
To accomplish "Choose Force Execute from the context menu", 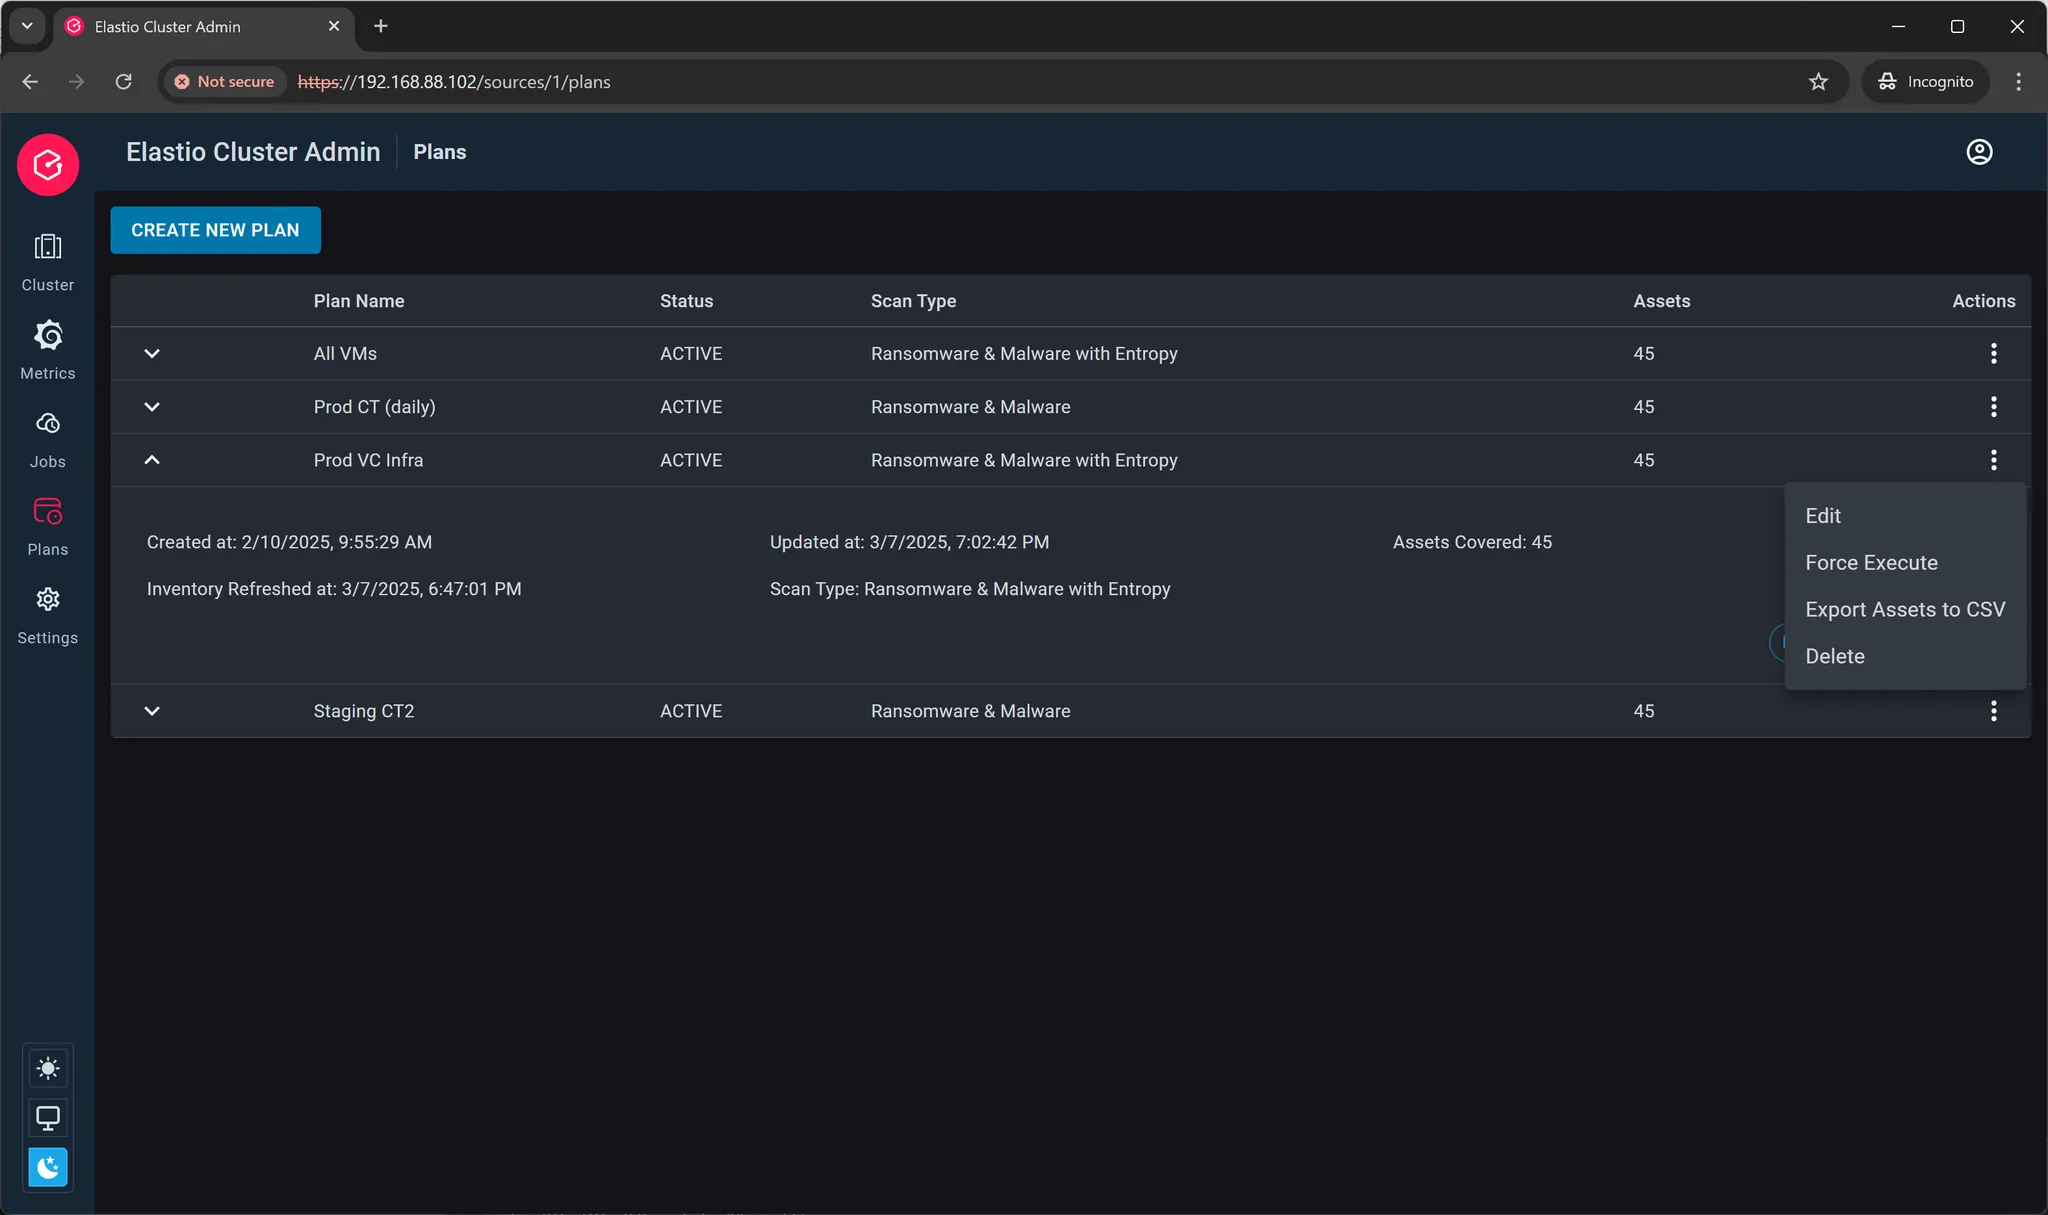I will [x=1905, y=563].
